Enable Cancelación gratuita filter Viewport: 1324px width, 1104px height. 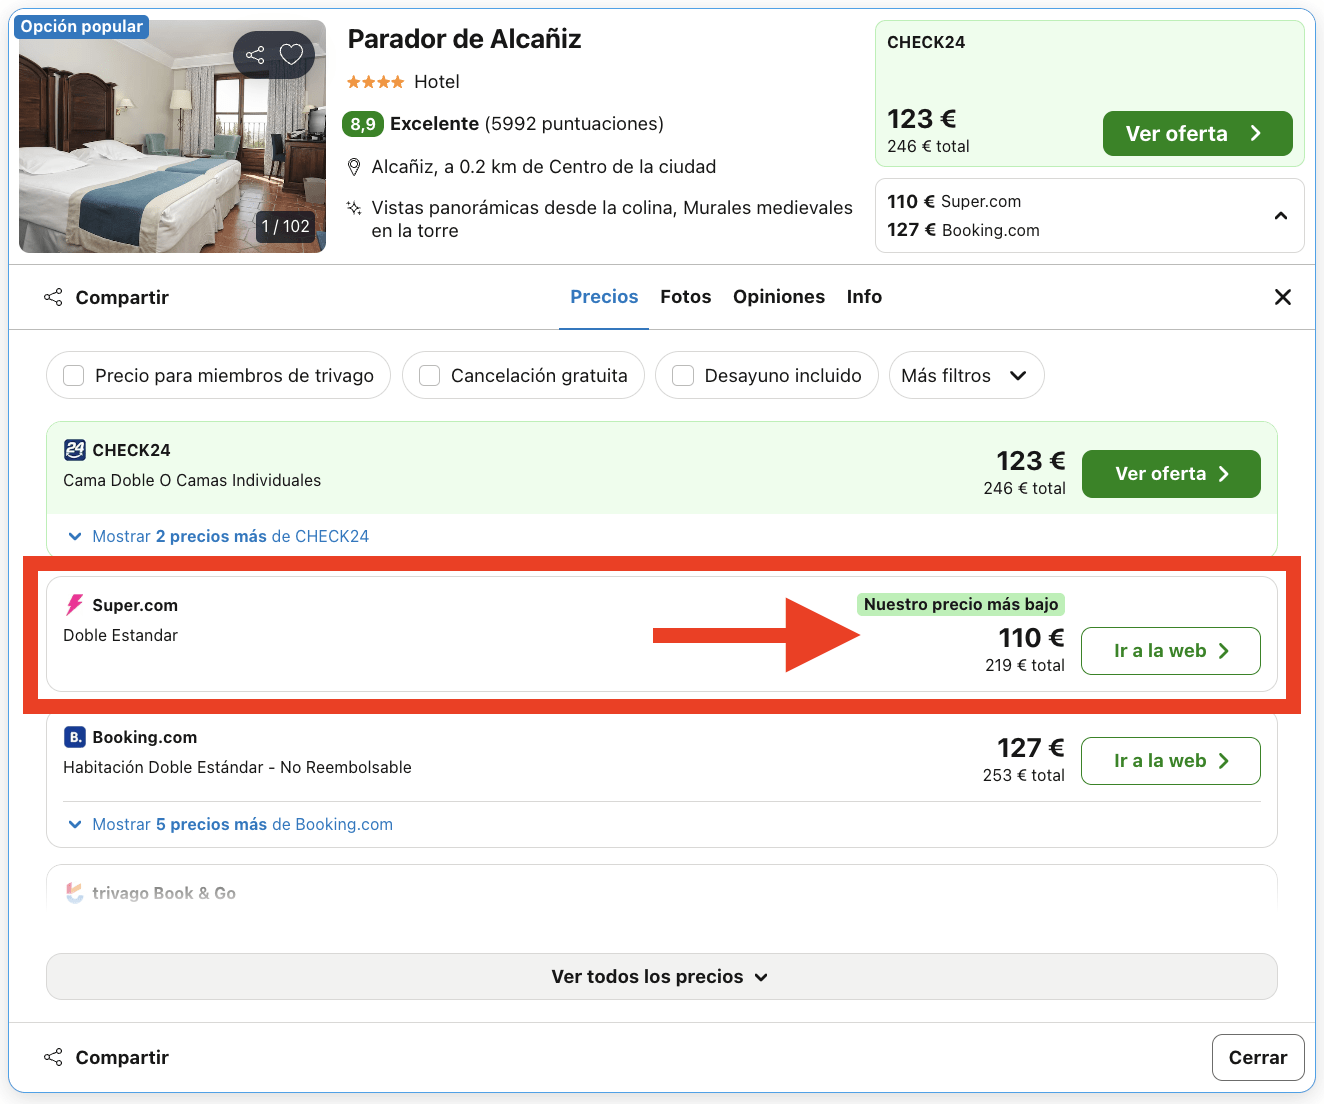click(429, 375)
